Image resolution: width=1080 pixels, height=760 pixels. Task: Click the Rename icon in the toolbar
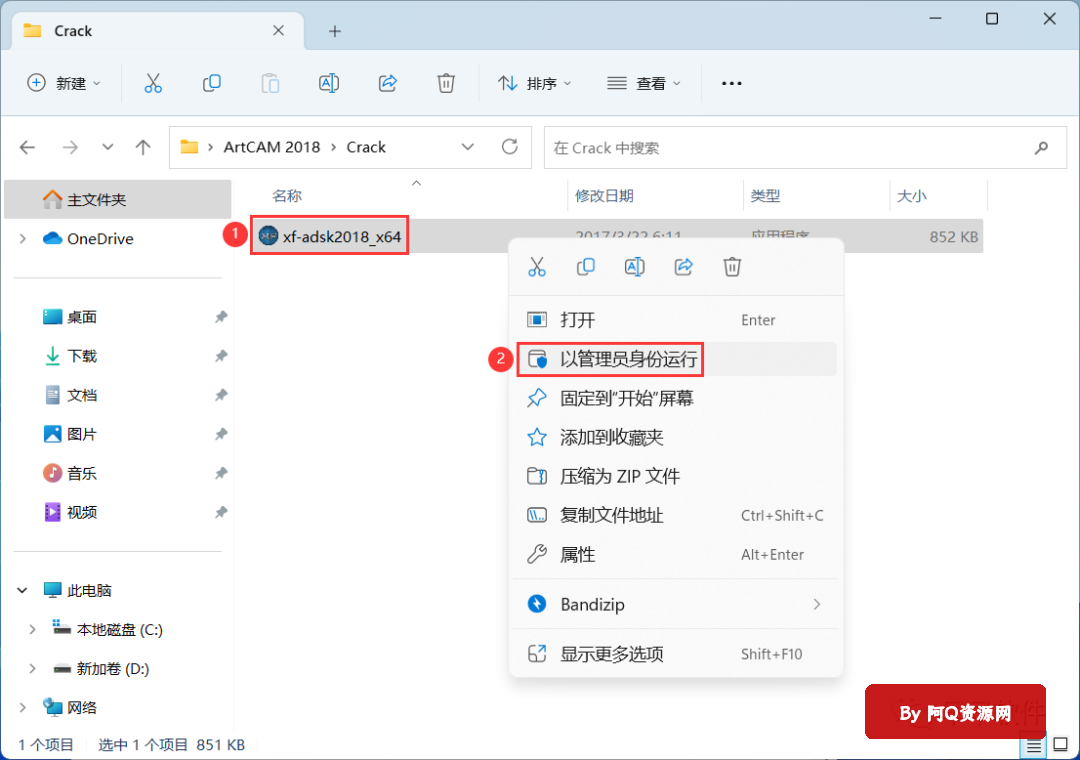329,83
